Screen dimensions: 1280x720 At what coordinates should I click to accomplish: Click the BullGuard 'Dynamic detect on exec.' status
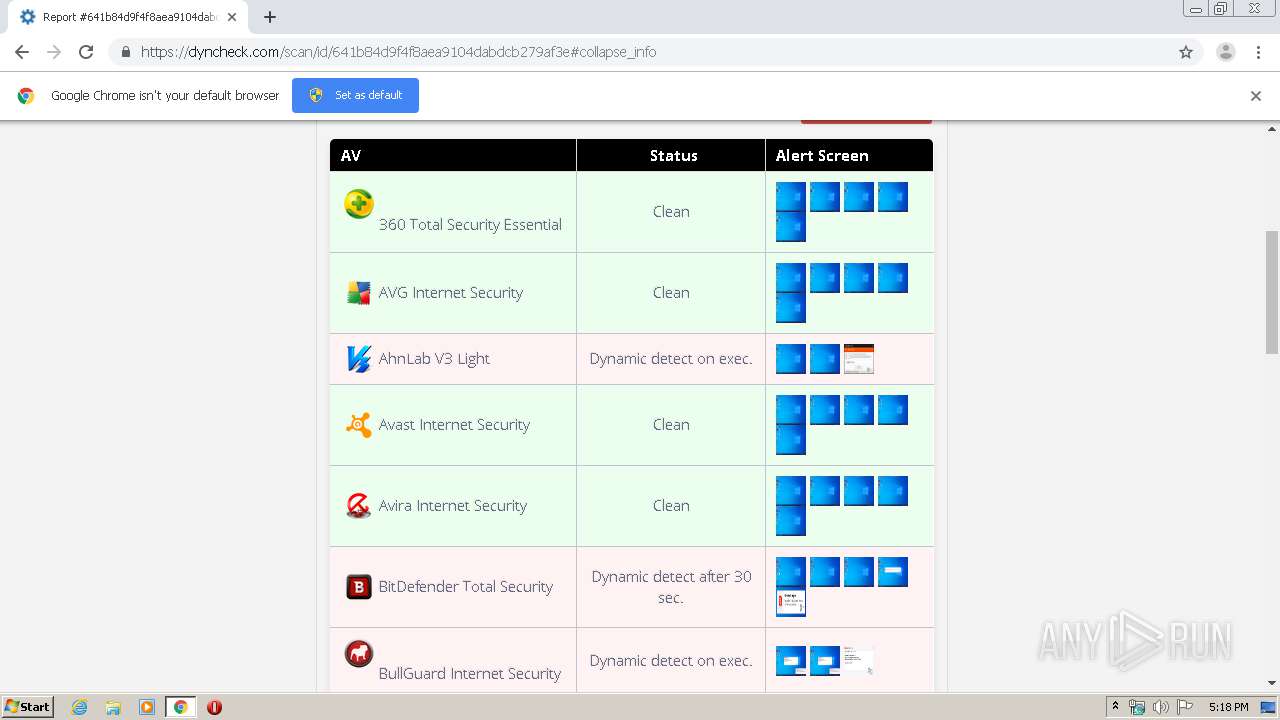[x=671, y=661]
